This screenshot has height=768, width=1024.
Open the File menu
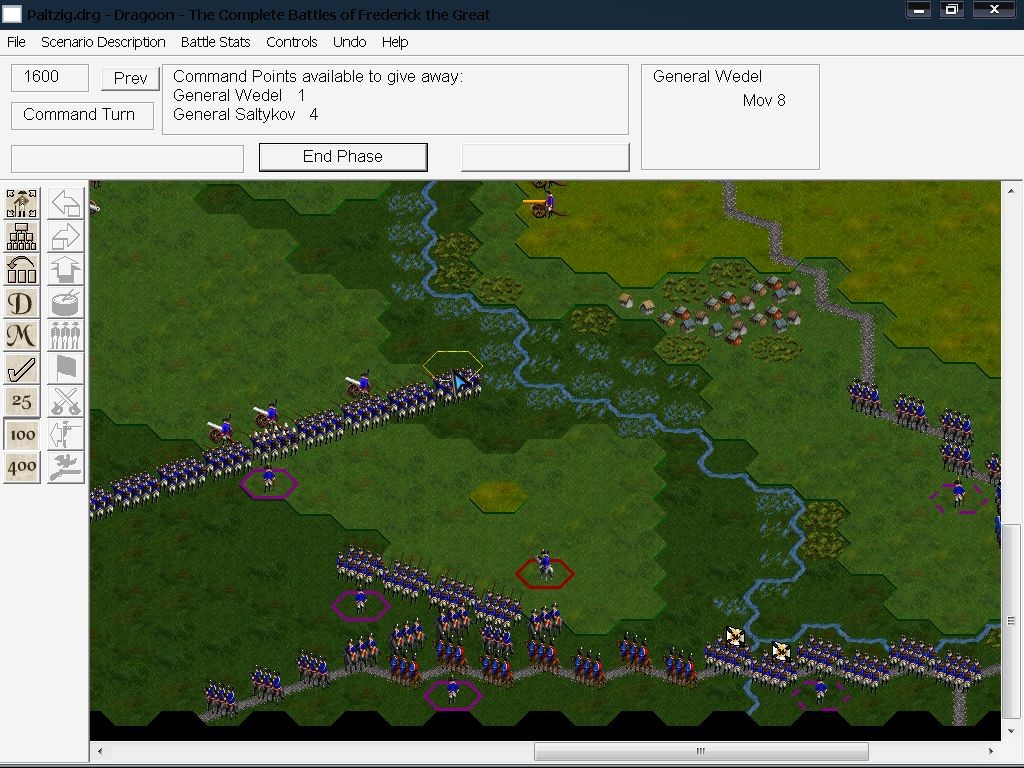click(16, 42)
